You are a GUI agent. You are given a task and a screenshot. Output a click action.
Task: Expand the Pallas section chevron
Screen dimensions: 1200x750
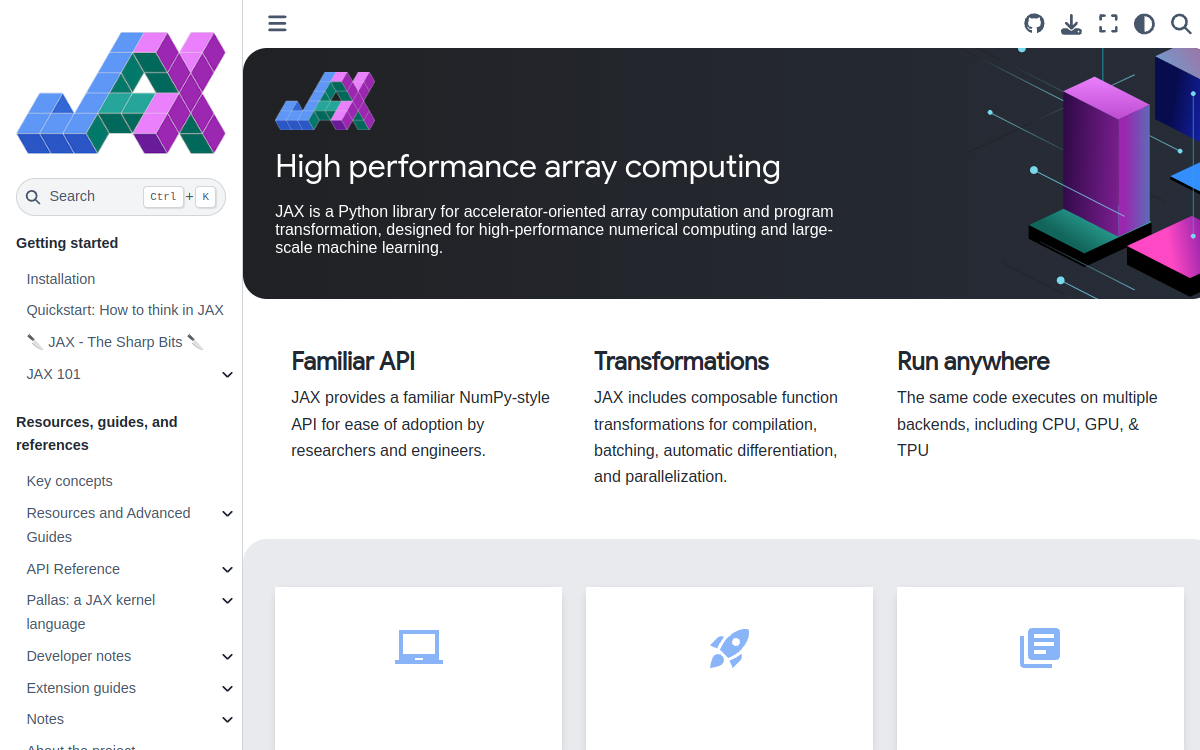tap(227, 600)
